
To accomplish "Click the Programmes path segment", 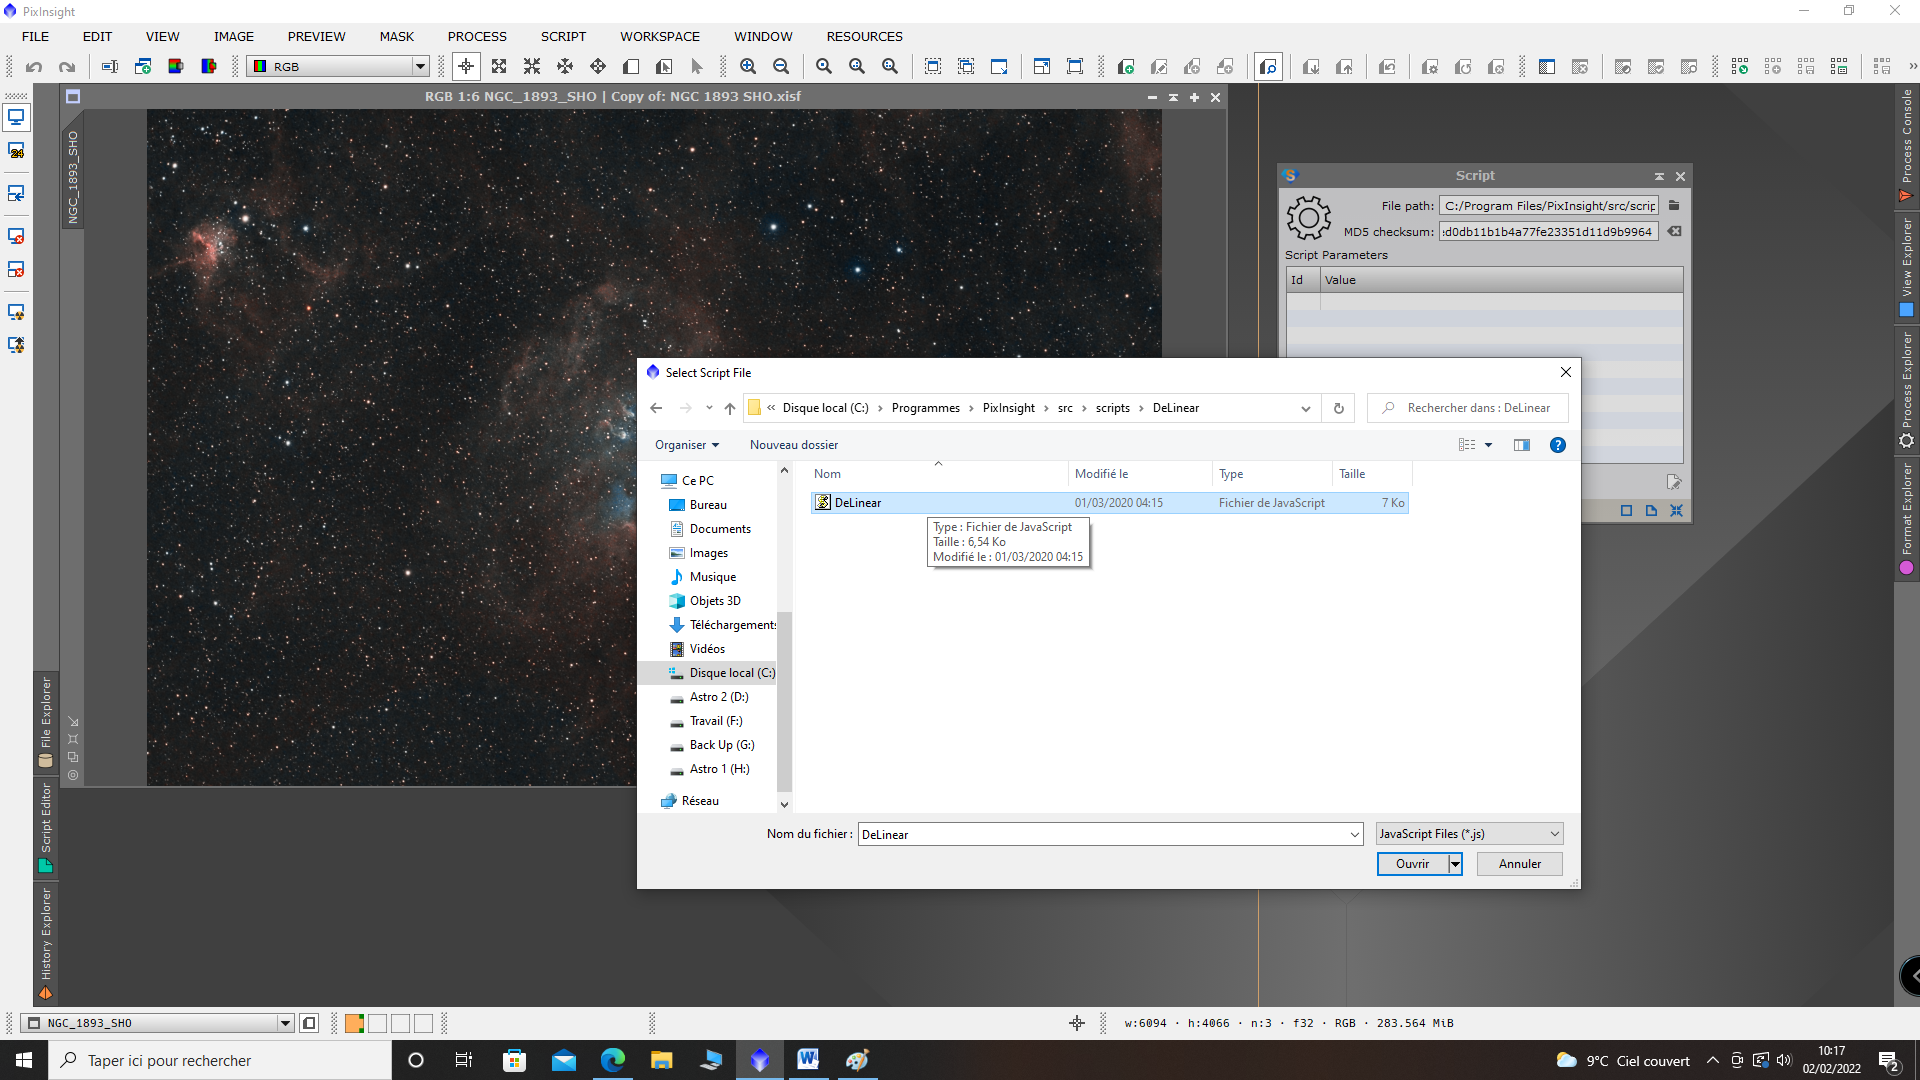I will [x=925, y=408].
